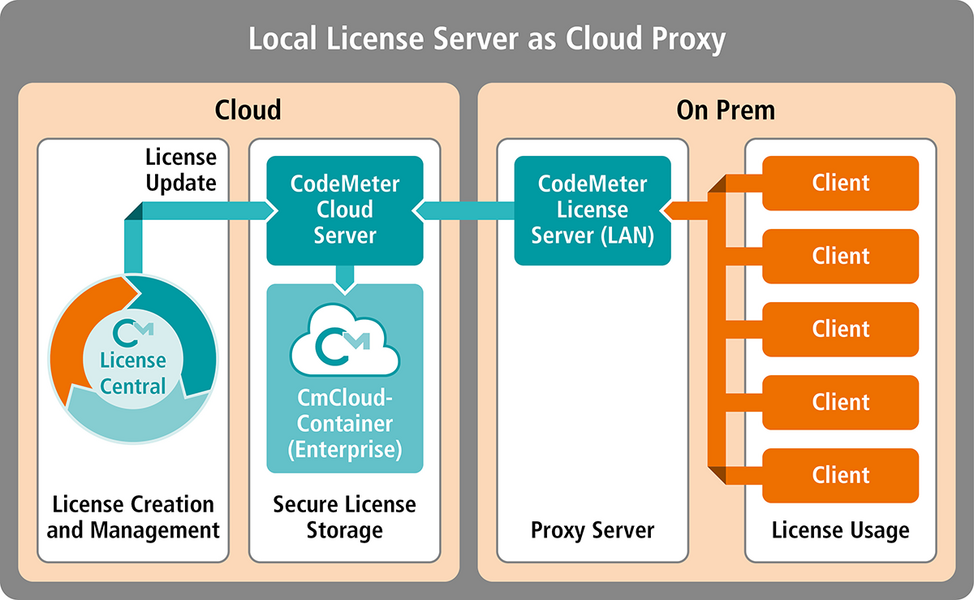
Task: Click the License Central circular arrows icon
Action: click(x=133, y=359)
